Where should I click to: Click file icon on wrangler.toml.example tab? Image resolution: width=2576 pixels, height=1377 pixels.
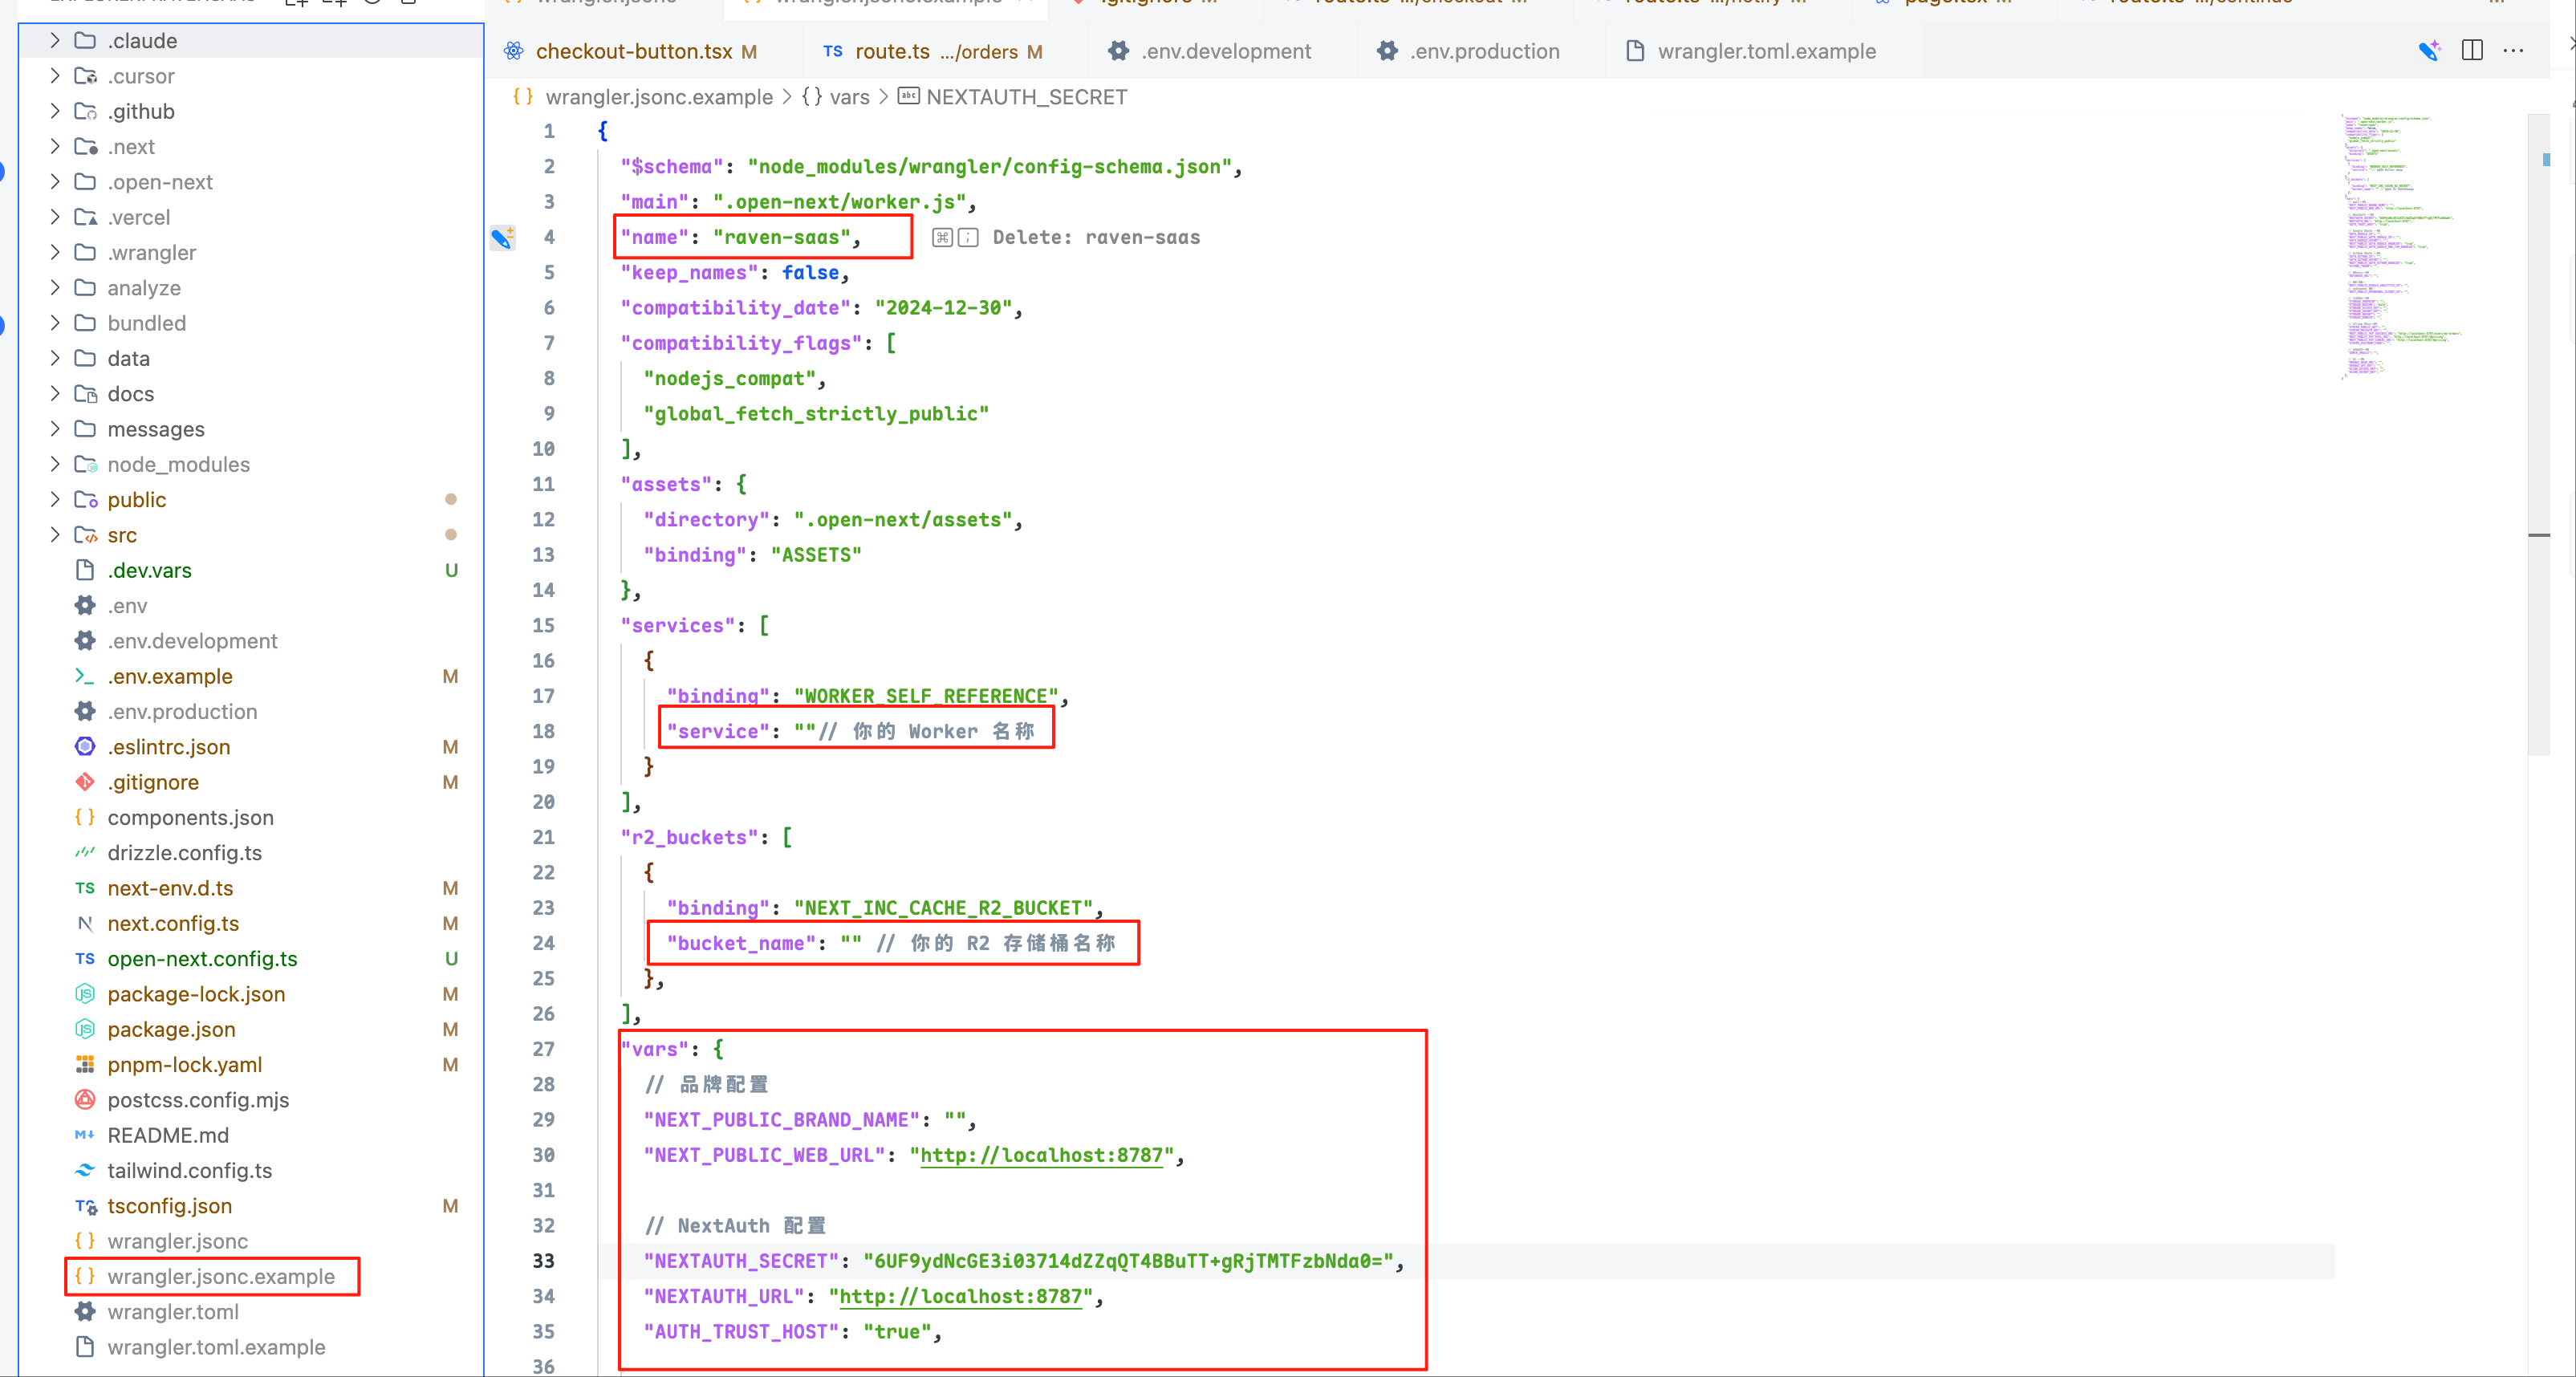pyautogui.click(x=1634, y=51)
